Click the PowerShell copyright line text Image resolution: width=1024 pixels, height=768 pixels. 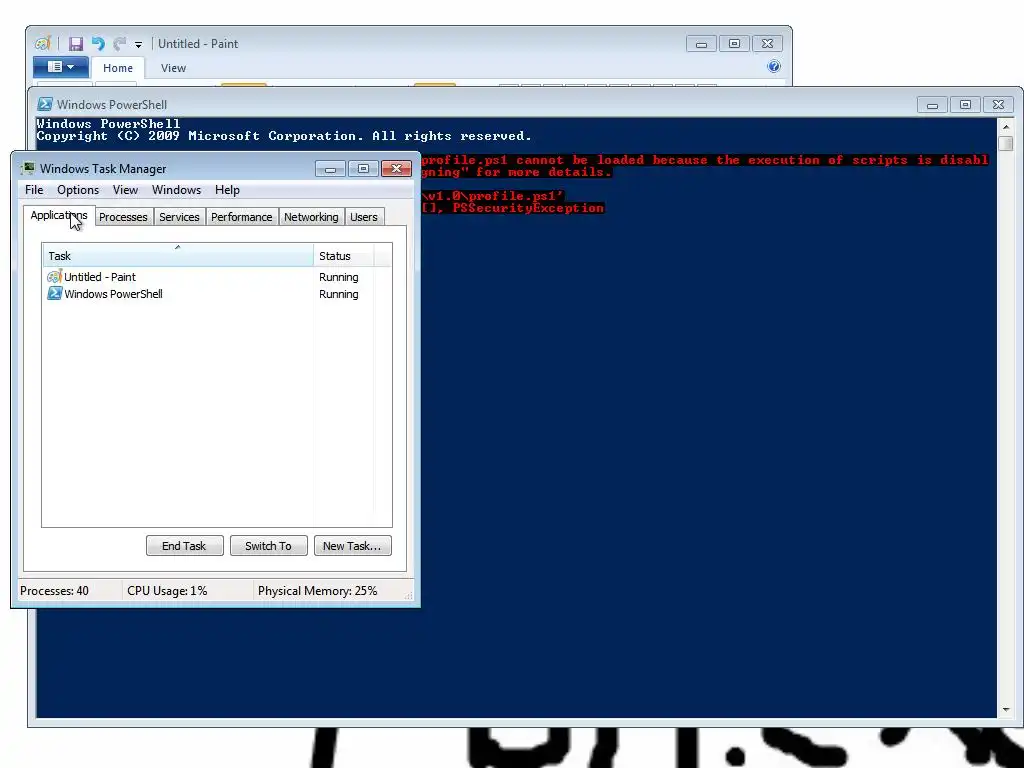coord(283,136)
